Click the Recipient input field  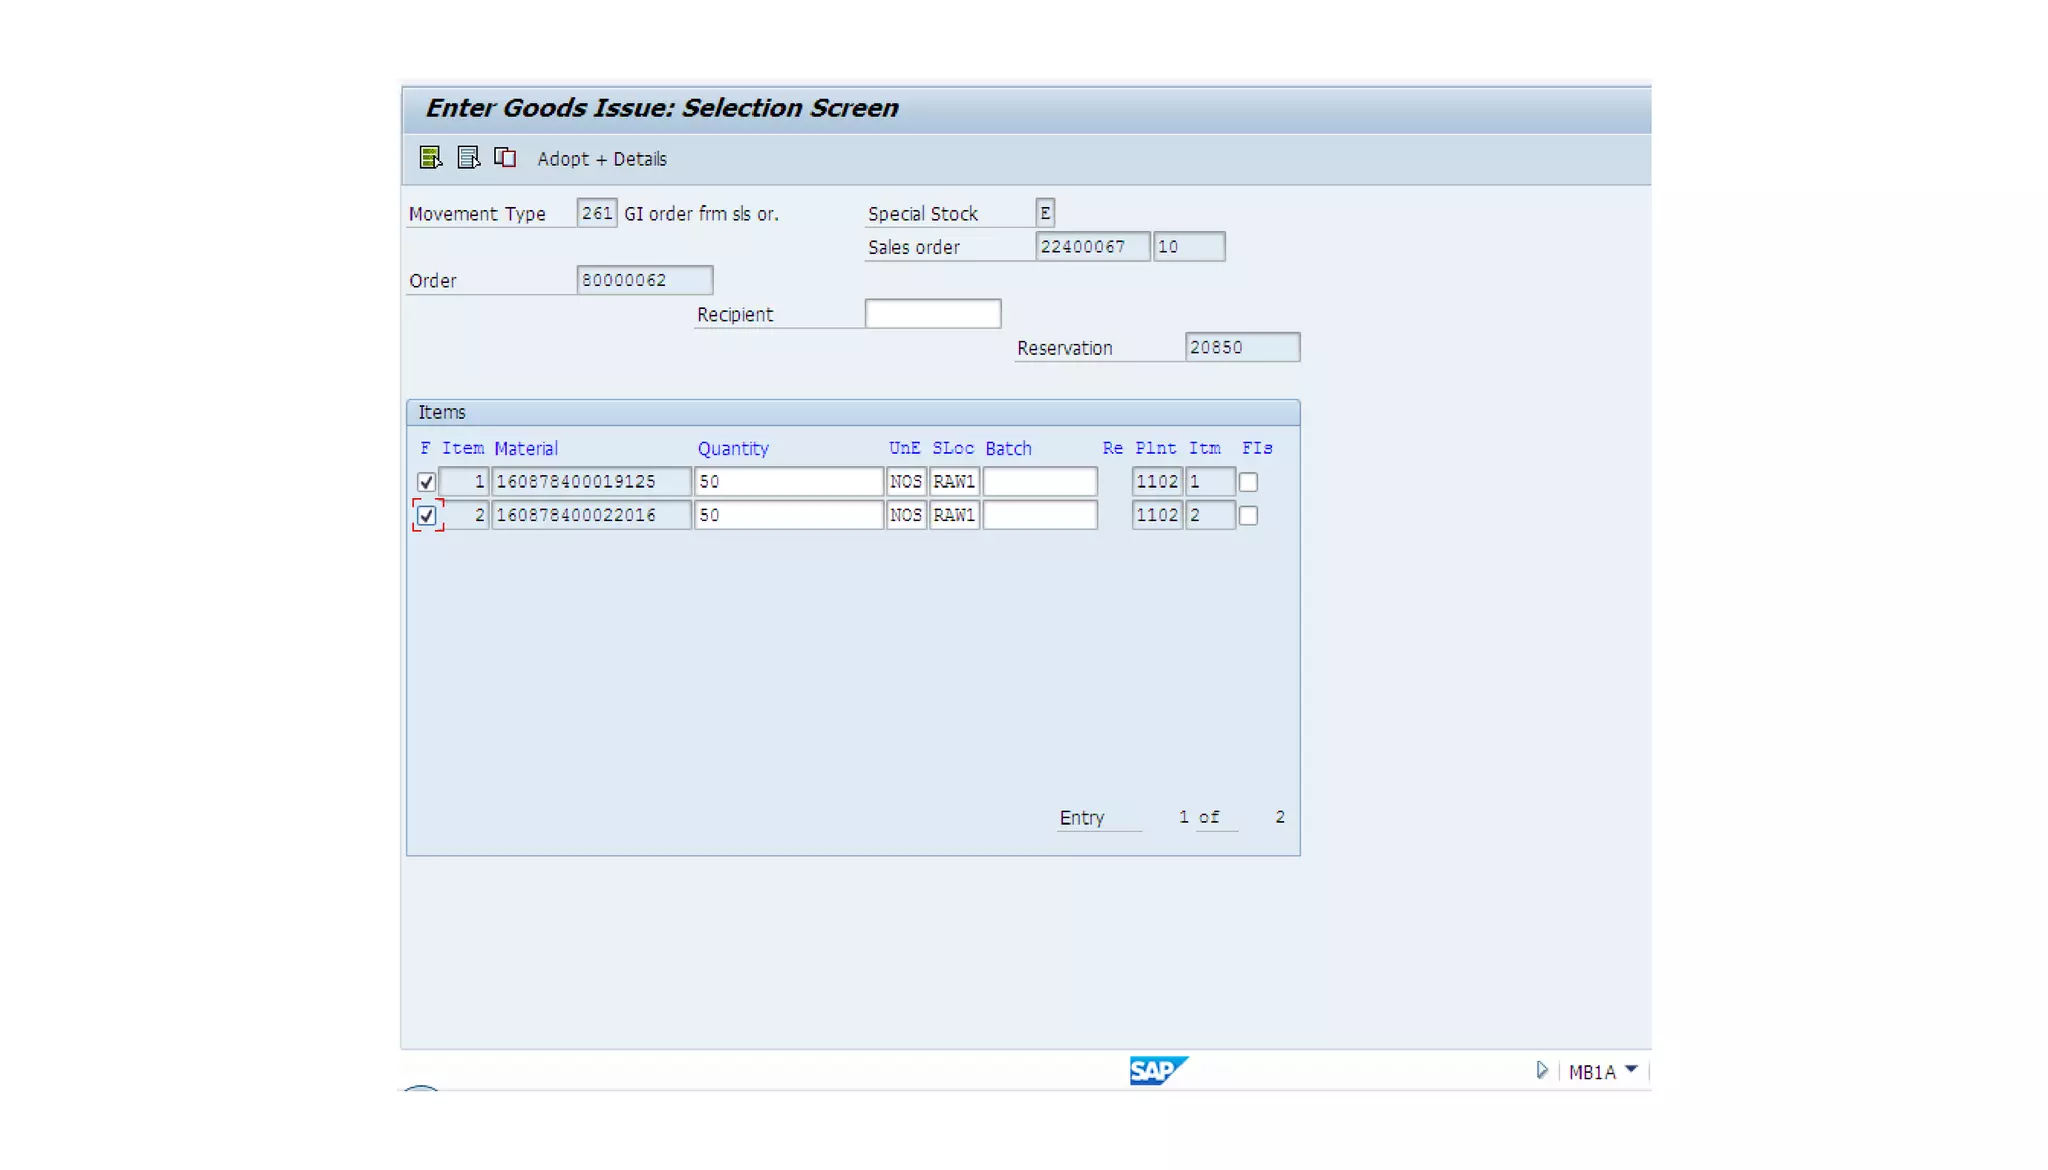932,314
